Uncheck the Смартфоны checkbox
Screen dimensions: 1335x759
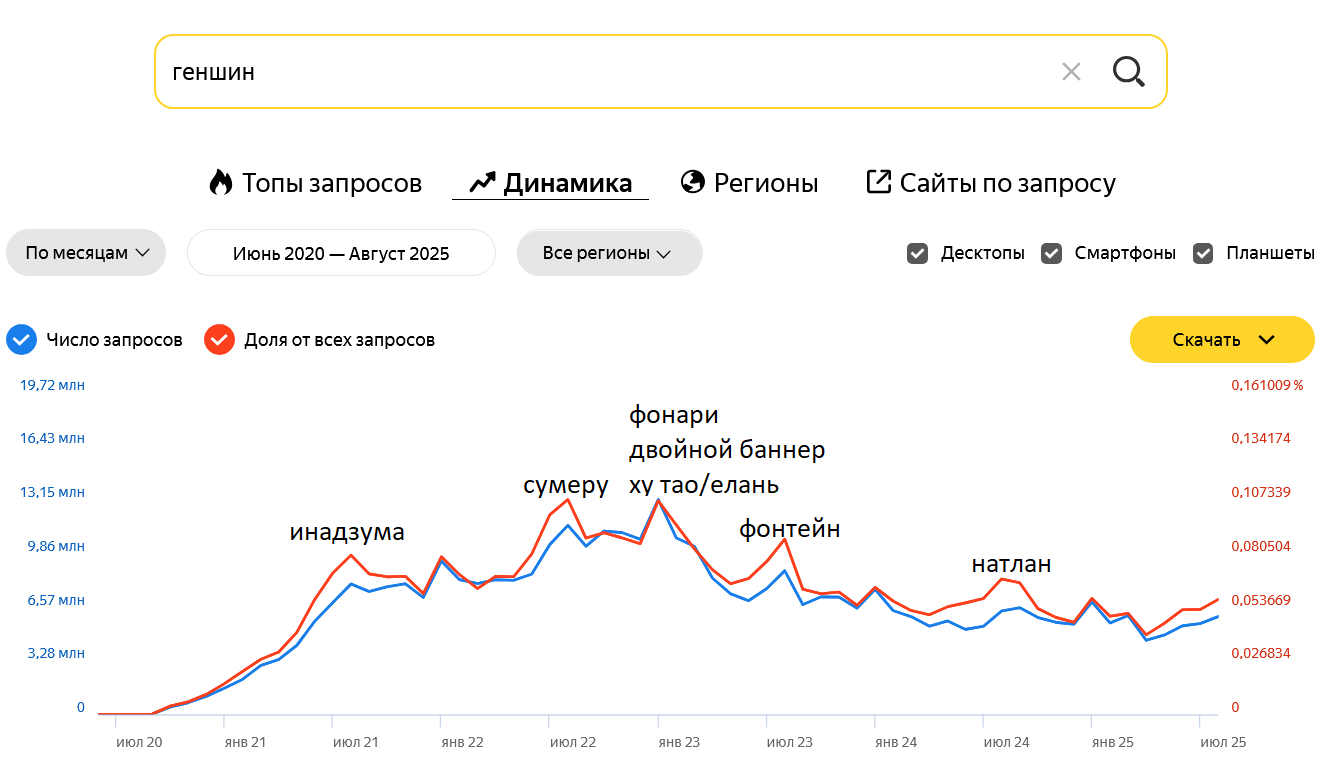tap(1051, 253)
